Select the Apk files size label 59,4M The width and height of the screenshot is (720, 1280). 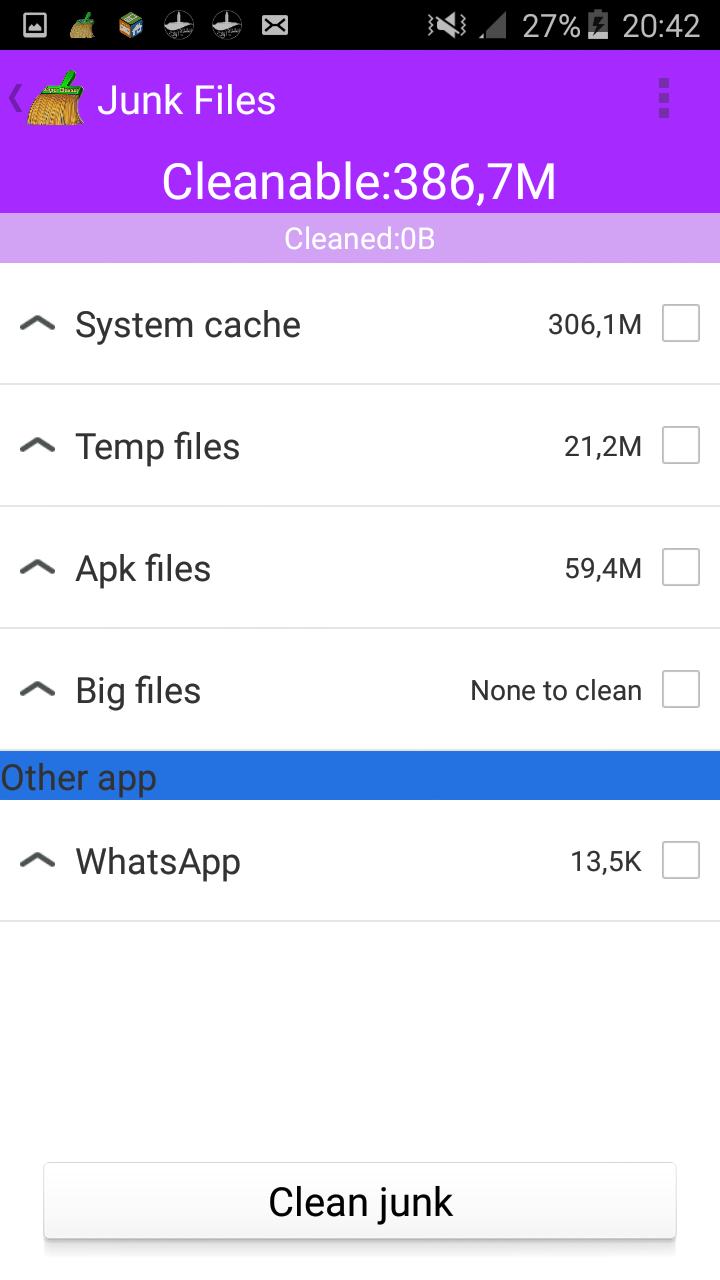603,567
